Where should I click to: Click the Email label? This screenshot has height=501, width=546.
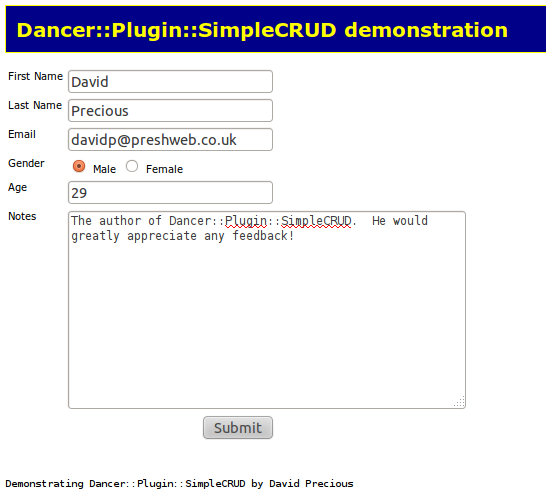pos(22,134)
